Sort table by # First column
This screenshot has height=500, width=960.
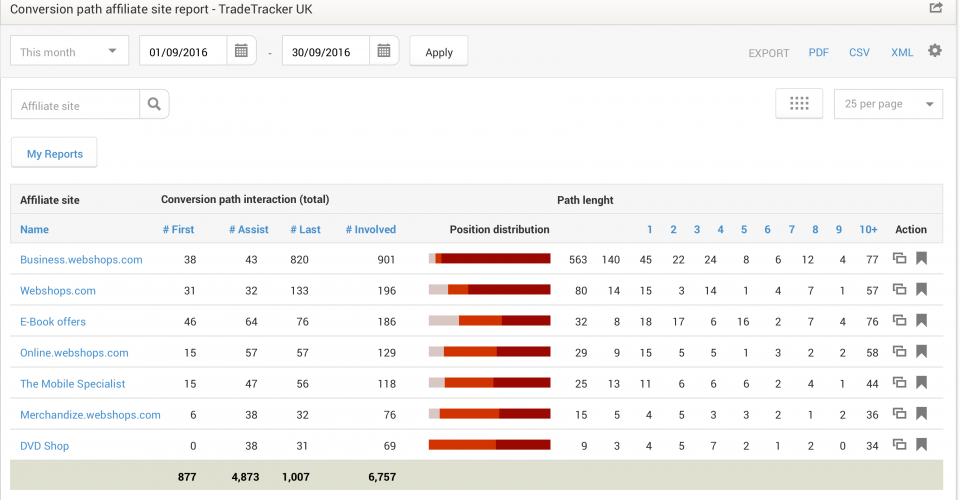[178, 230]
